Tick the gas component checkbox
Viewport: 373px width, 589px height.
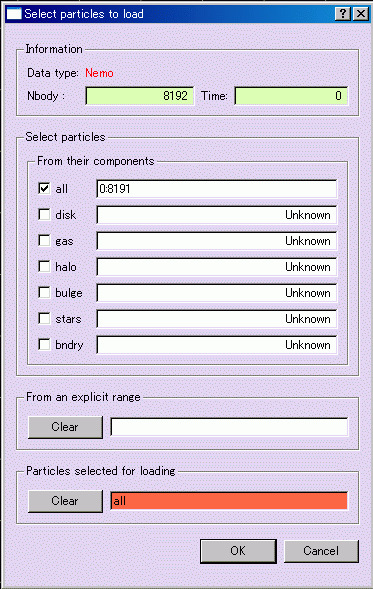tap(44, 240)
